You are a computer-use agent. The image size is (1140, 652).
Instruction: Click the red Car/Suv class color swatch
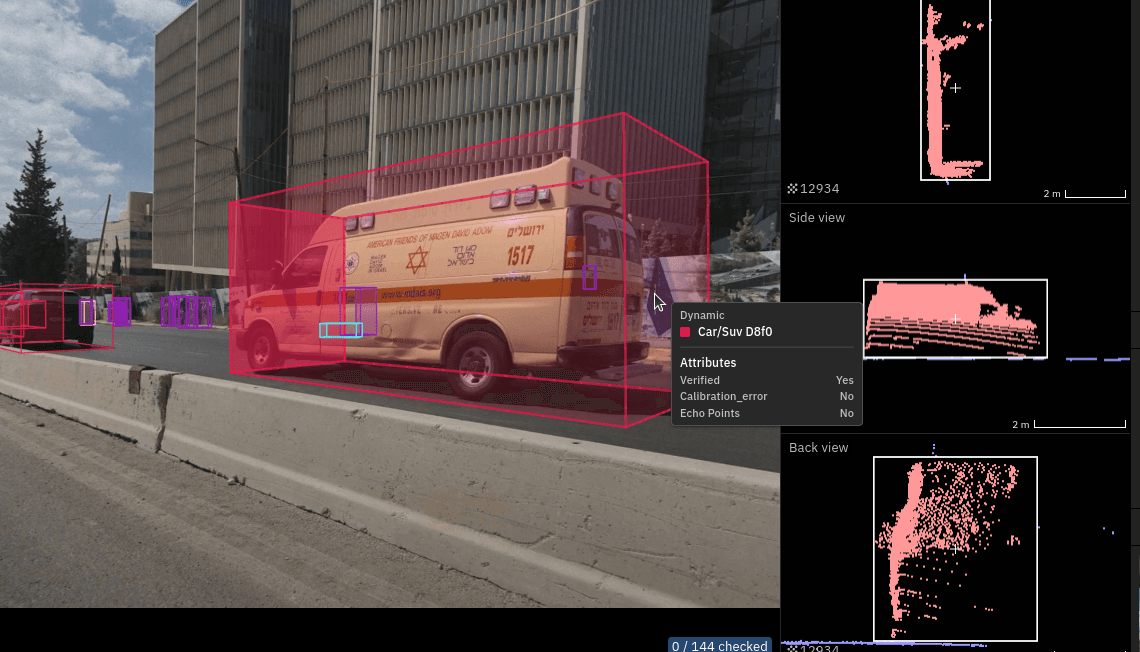[x=685, y=332]
